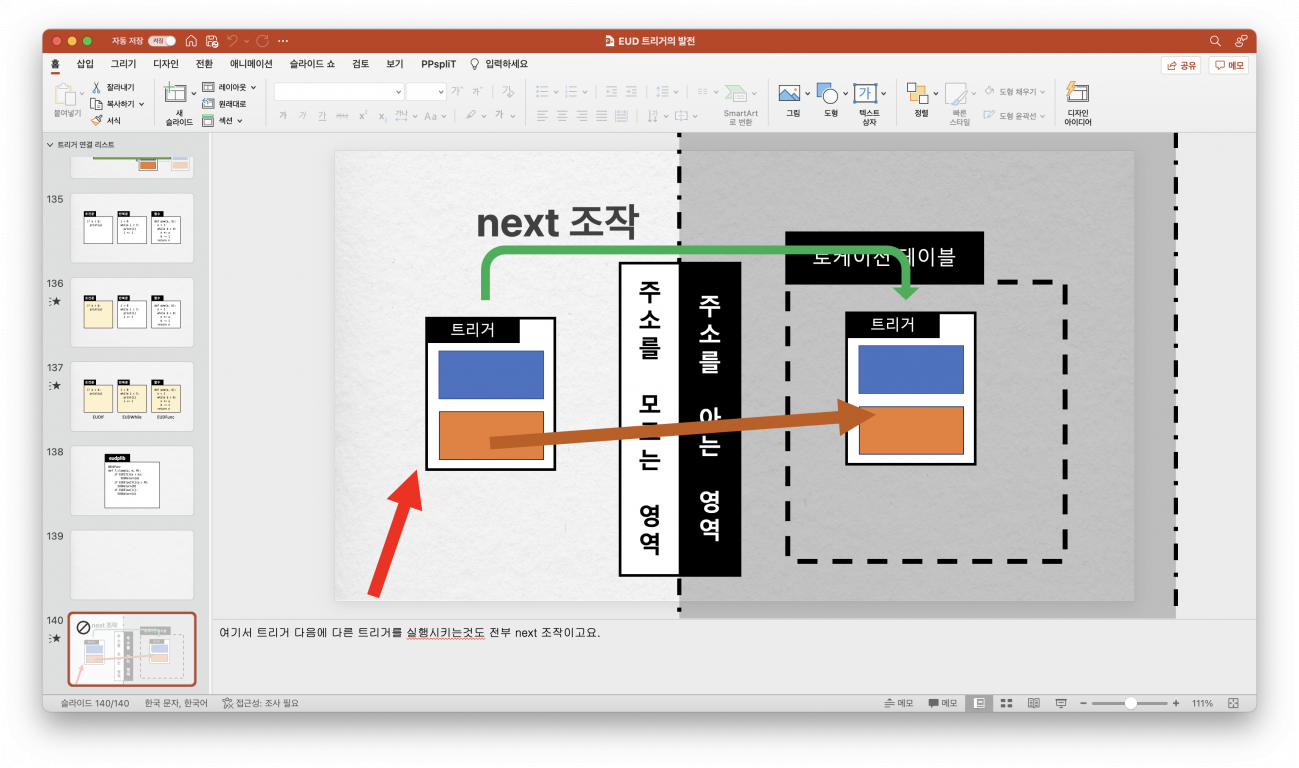Open the new slide dropdown arrow
1299x768 pixels.
pos(194,92)
